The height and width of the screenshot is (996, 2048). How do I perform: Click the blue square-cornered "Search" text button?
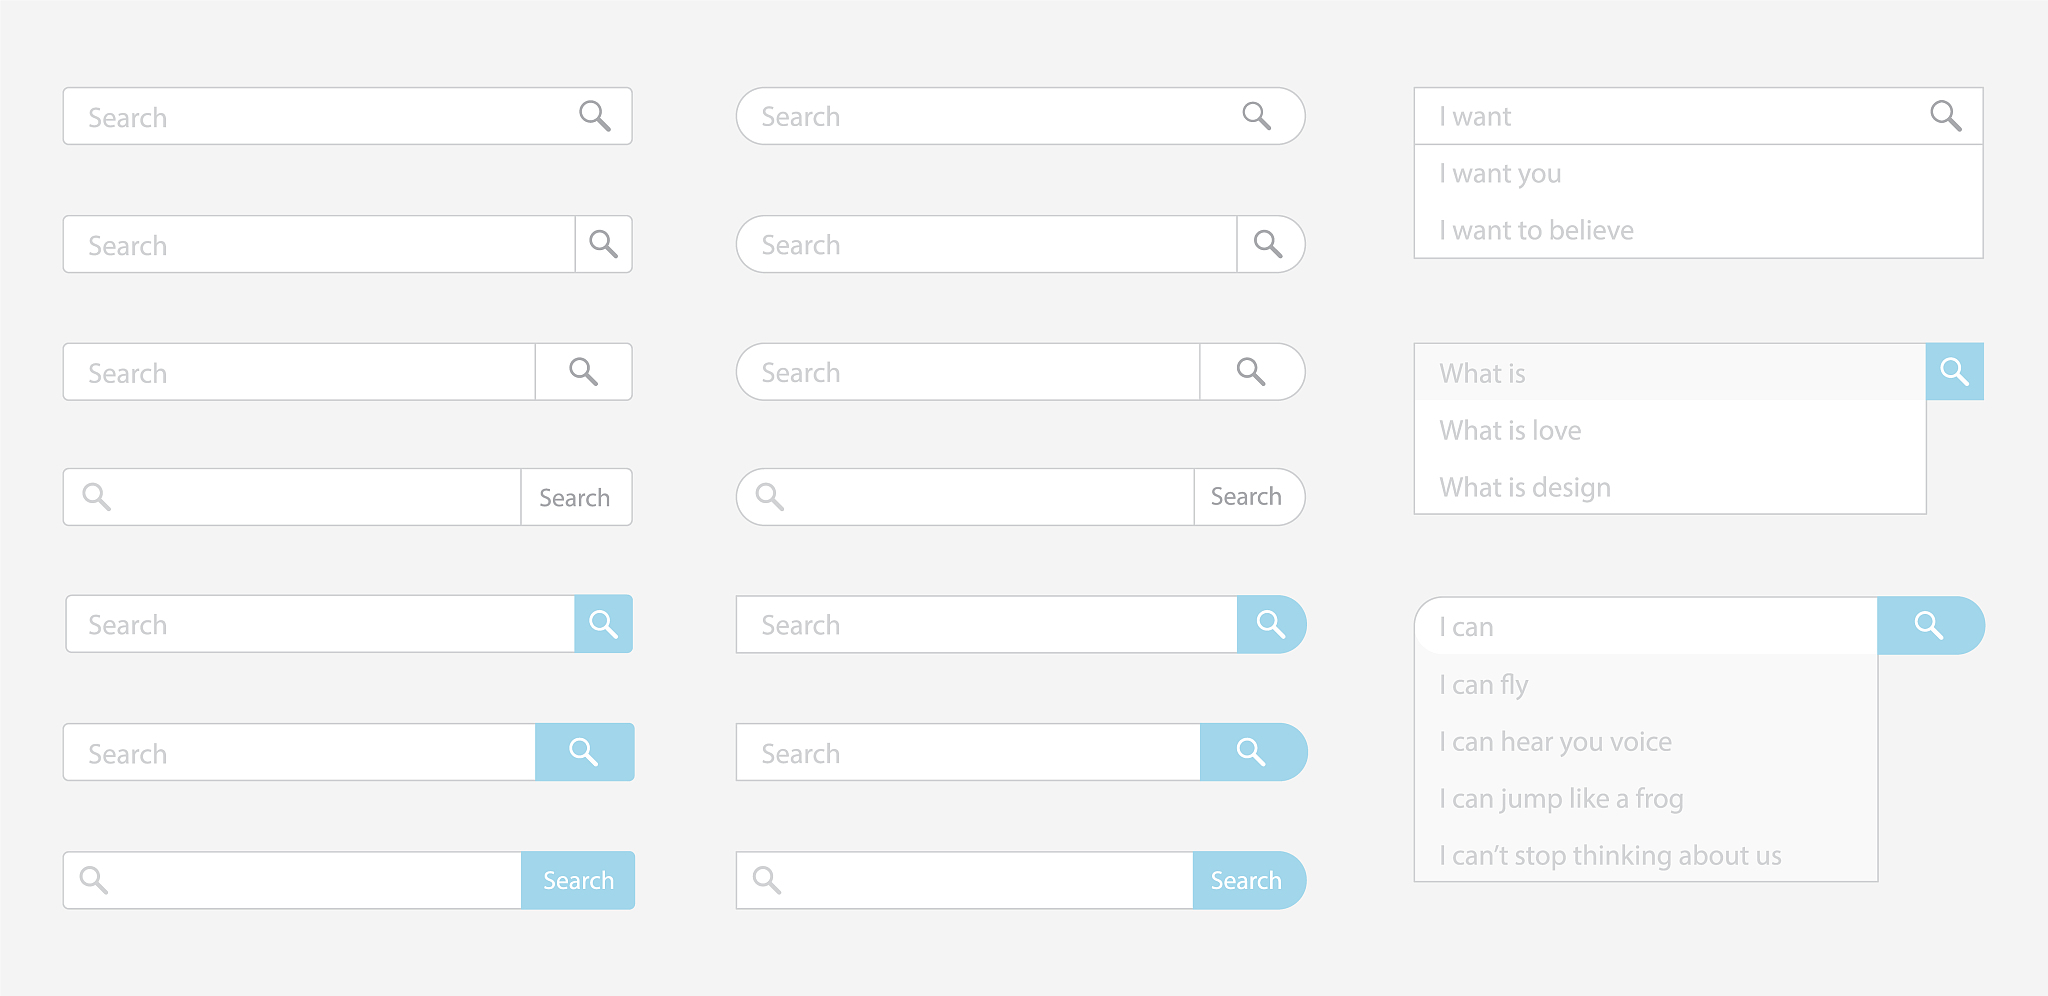point(578,880)
